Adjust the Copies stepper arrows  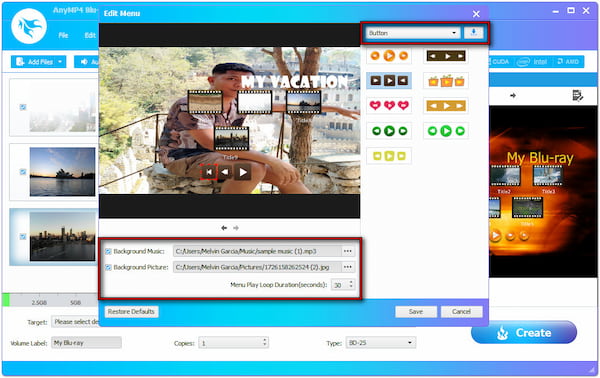(264, 342)
